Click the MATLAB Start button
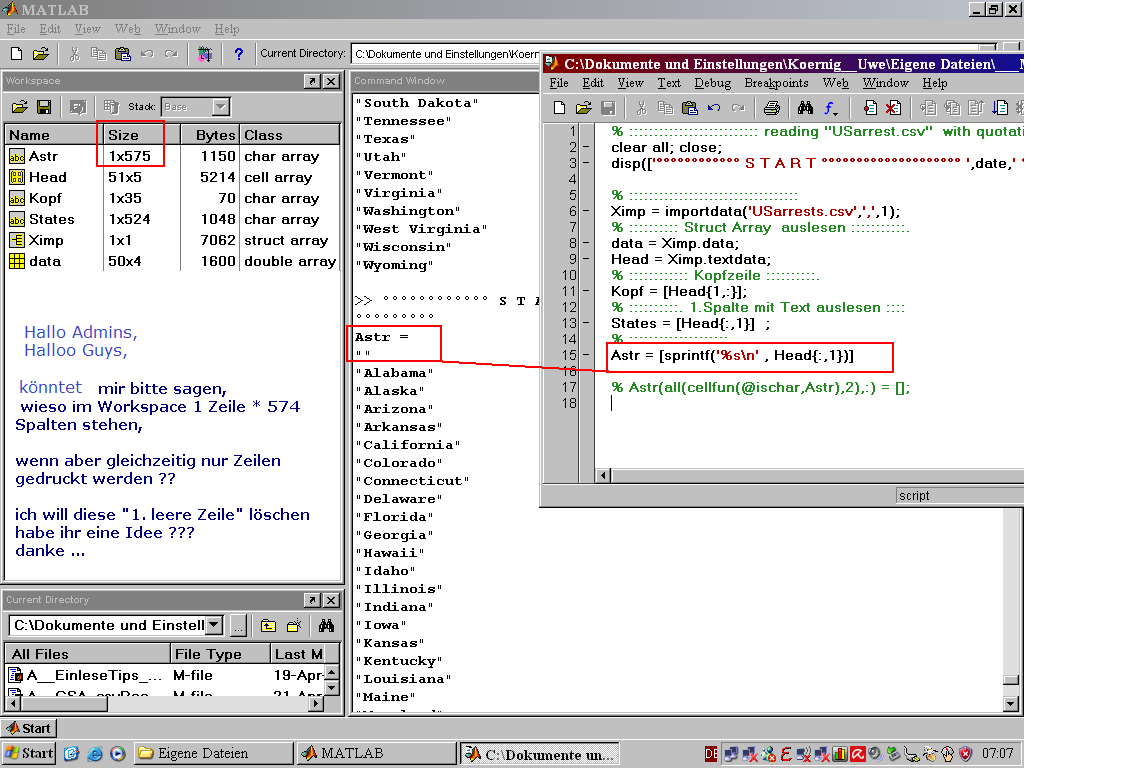 point(29,728)
